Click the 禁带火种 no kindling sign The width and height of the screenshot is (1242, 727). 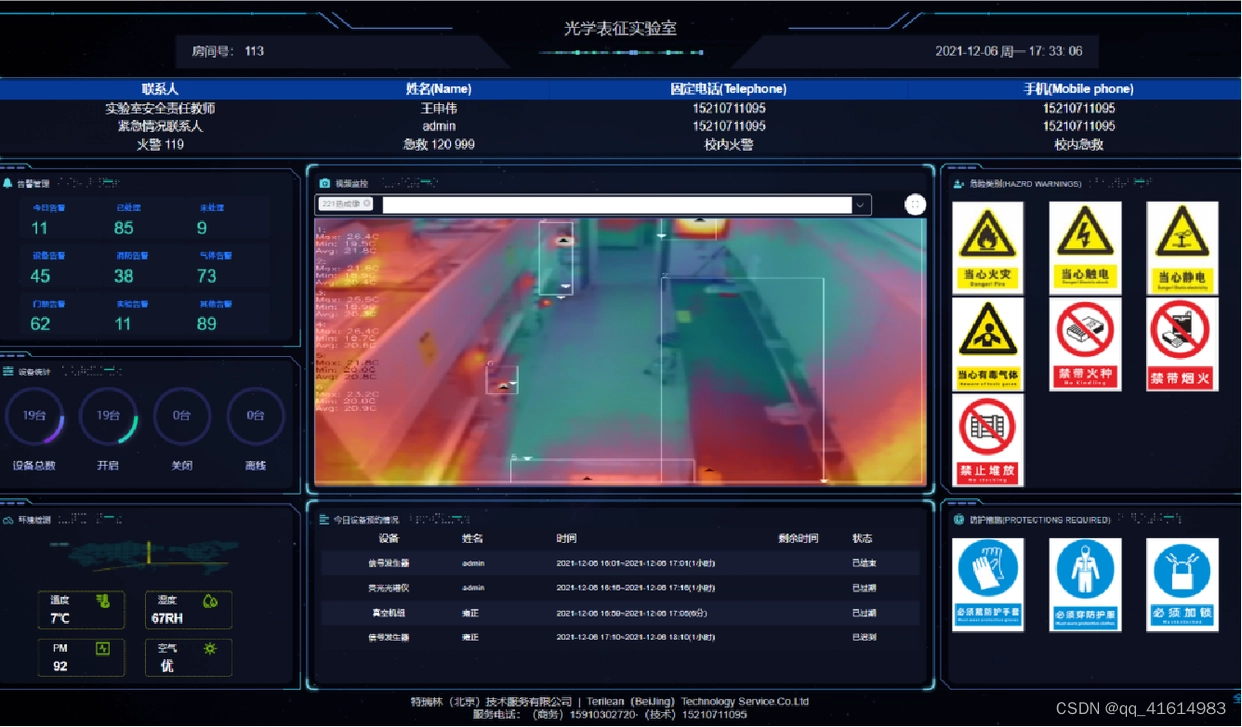click(1085, 344)
